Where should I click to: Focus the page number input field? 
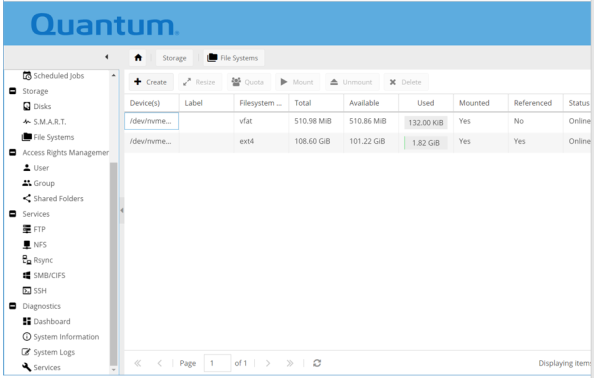coord(217,363)
